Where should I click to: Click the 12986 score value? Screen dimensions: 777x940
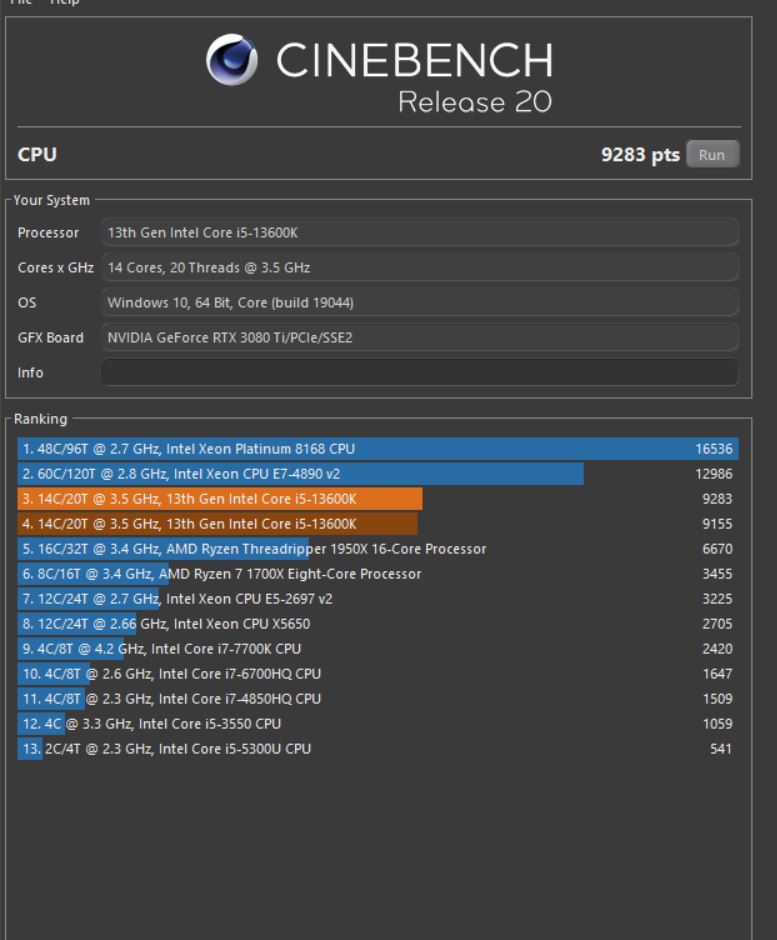tap(713, 474)
